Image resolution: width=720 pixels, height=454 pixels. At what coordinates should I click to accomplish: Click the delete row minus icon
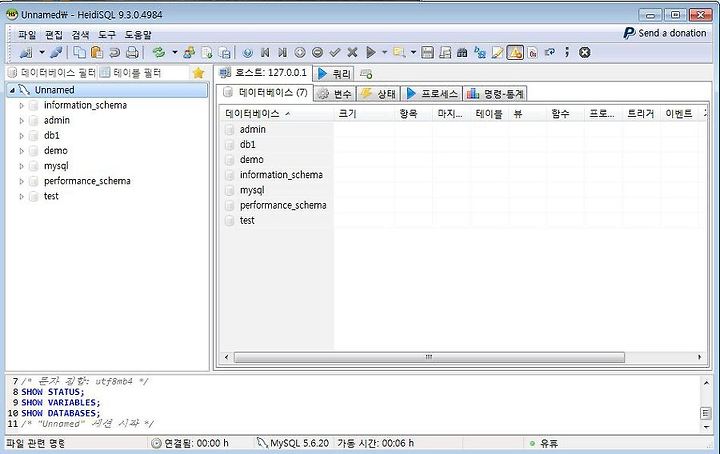[317, 52]
